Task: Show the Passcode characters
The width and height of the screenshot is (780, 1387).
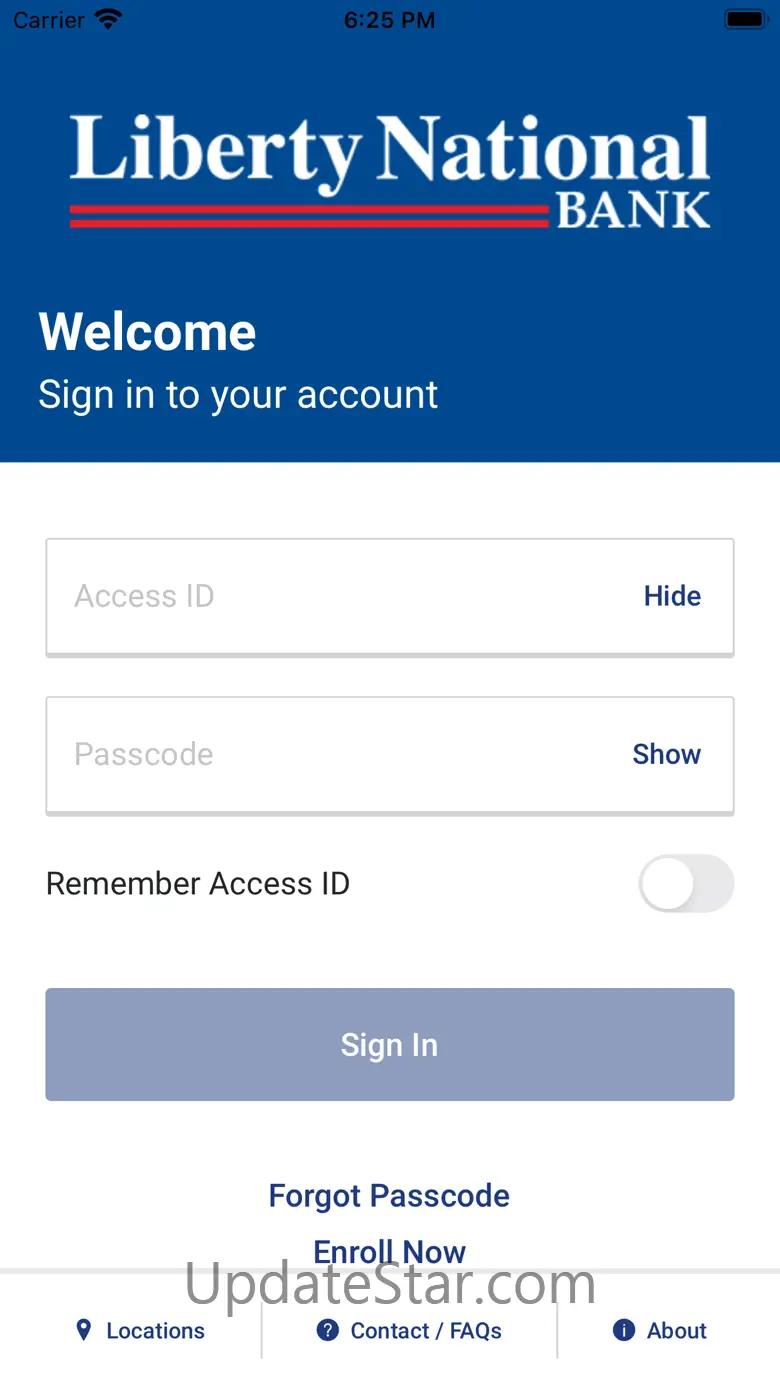Action: coord(666,754)
